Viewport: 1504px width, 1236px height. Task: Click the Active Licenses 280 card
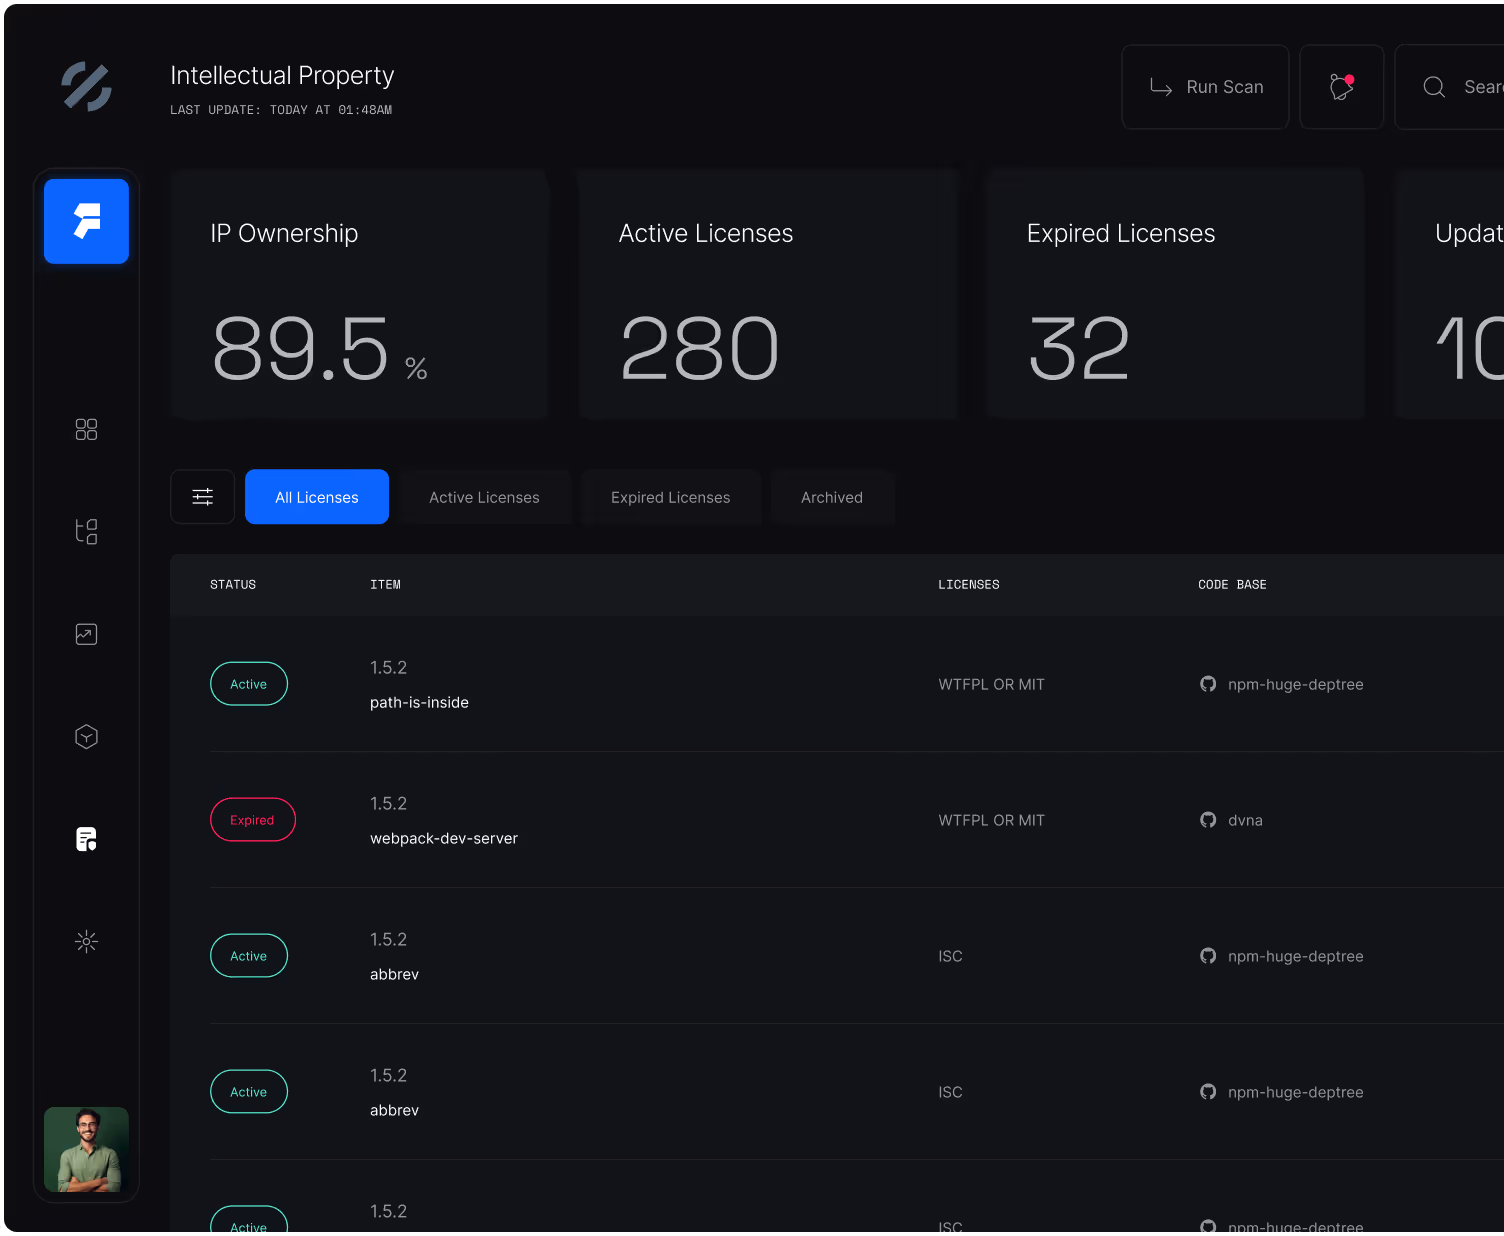(768, 294)
